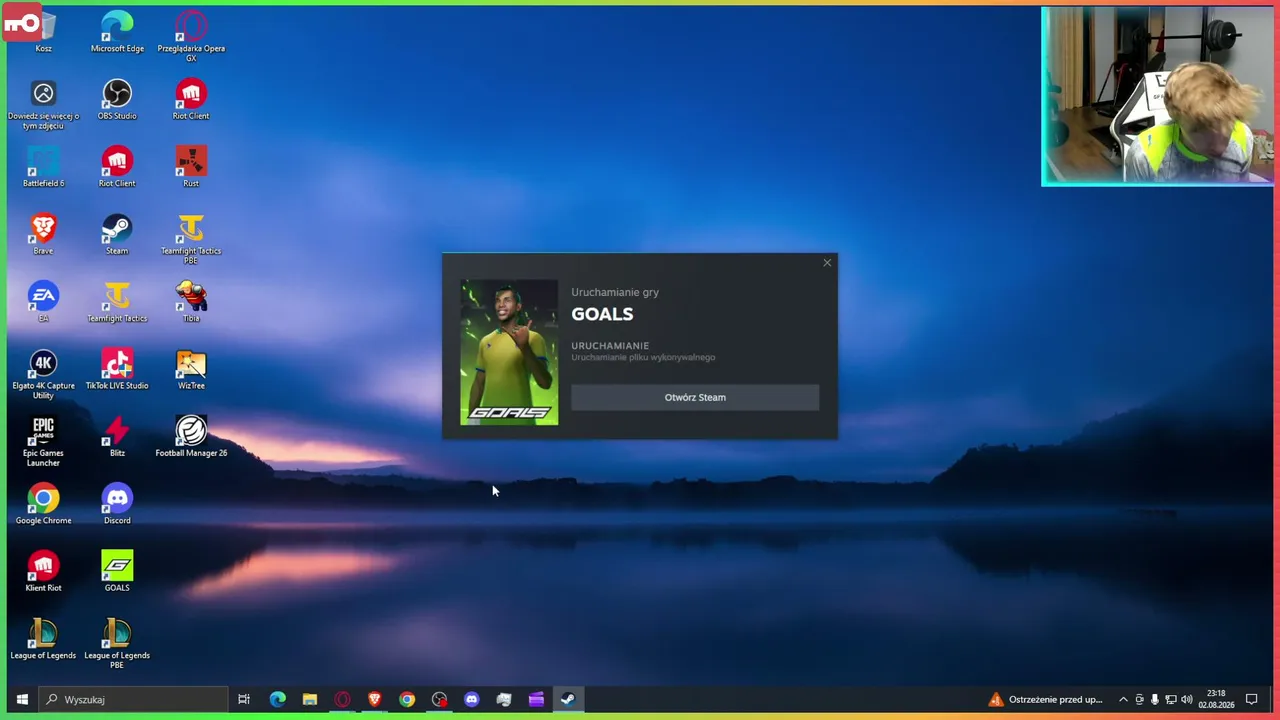Open the 'Ostrzeżenie przed up...' taskbar warning
Image resolution: width=1280 pixels, height=720 pixels.
1045,699
